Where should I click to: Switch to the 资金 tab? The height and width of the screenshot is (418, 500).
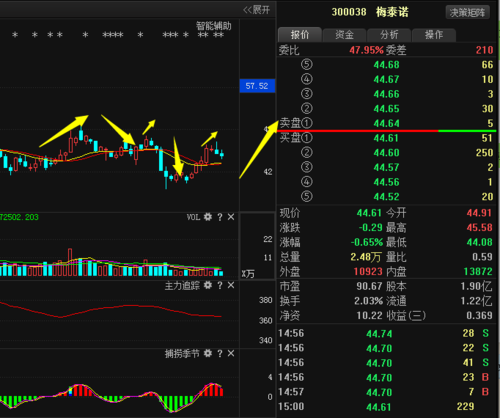pos(344,35)
